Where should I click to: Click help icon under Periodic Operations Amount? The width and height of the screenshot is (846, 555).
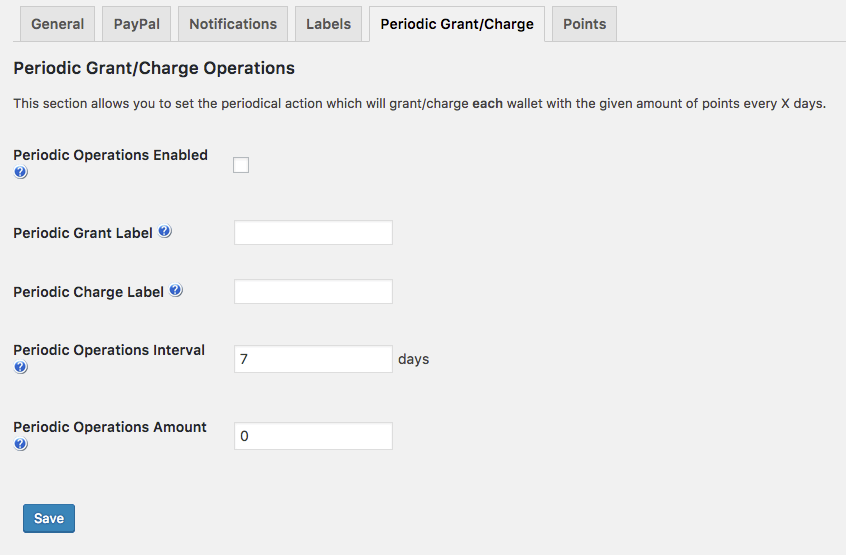(21, 445)
